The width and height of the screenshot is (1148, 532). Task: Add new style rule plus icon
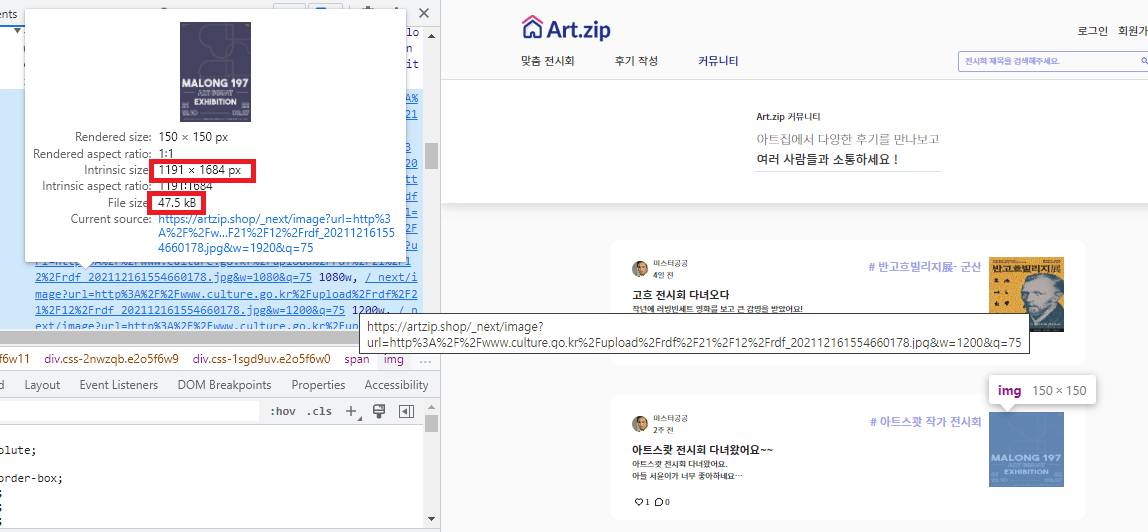[x=351, y=411]
